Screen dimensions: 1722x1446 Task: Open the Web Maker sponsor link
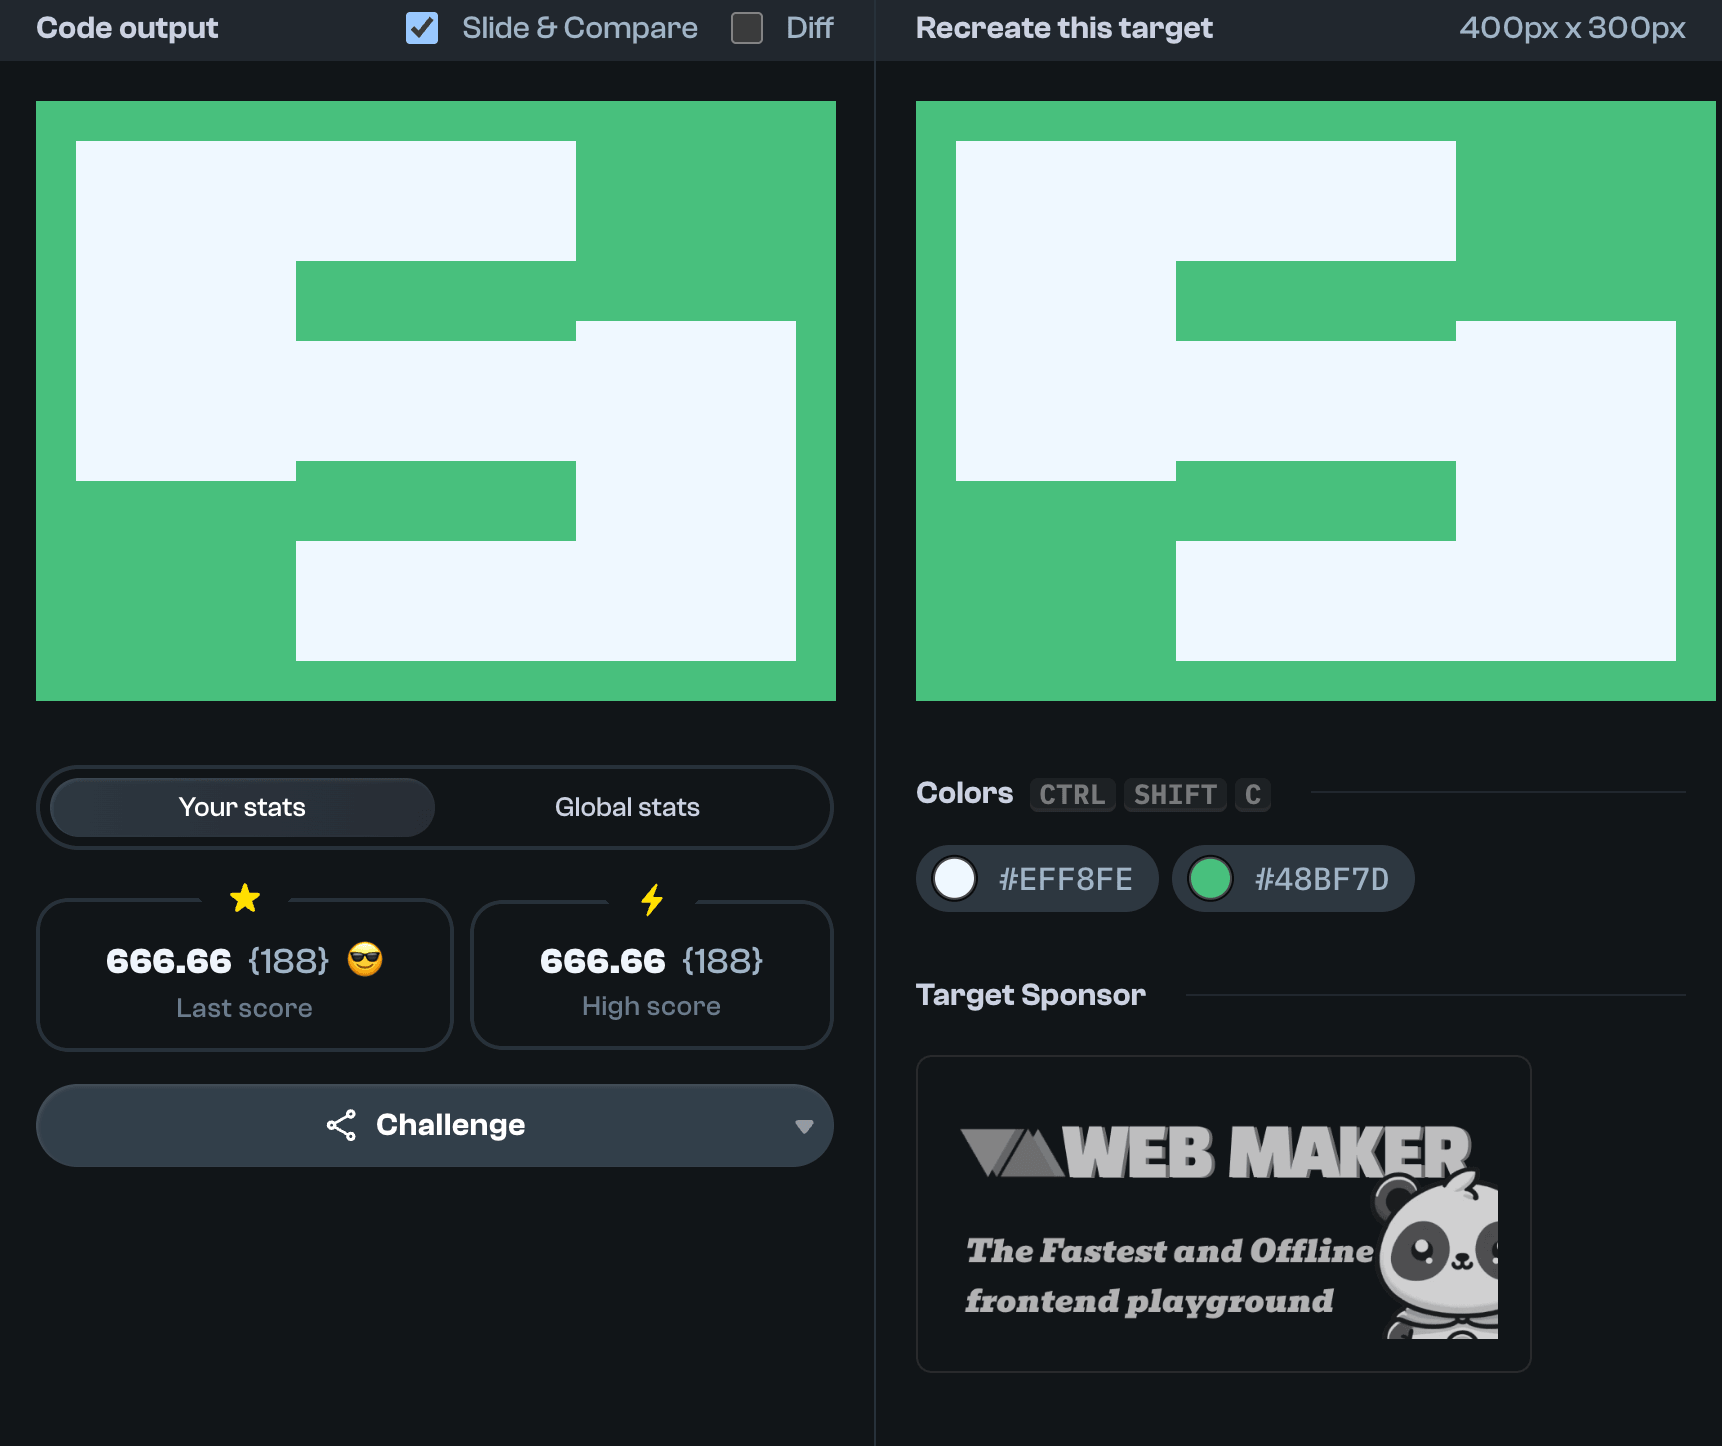point(1222,1213)
